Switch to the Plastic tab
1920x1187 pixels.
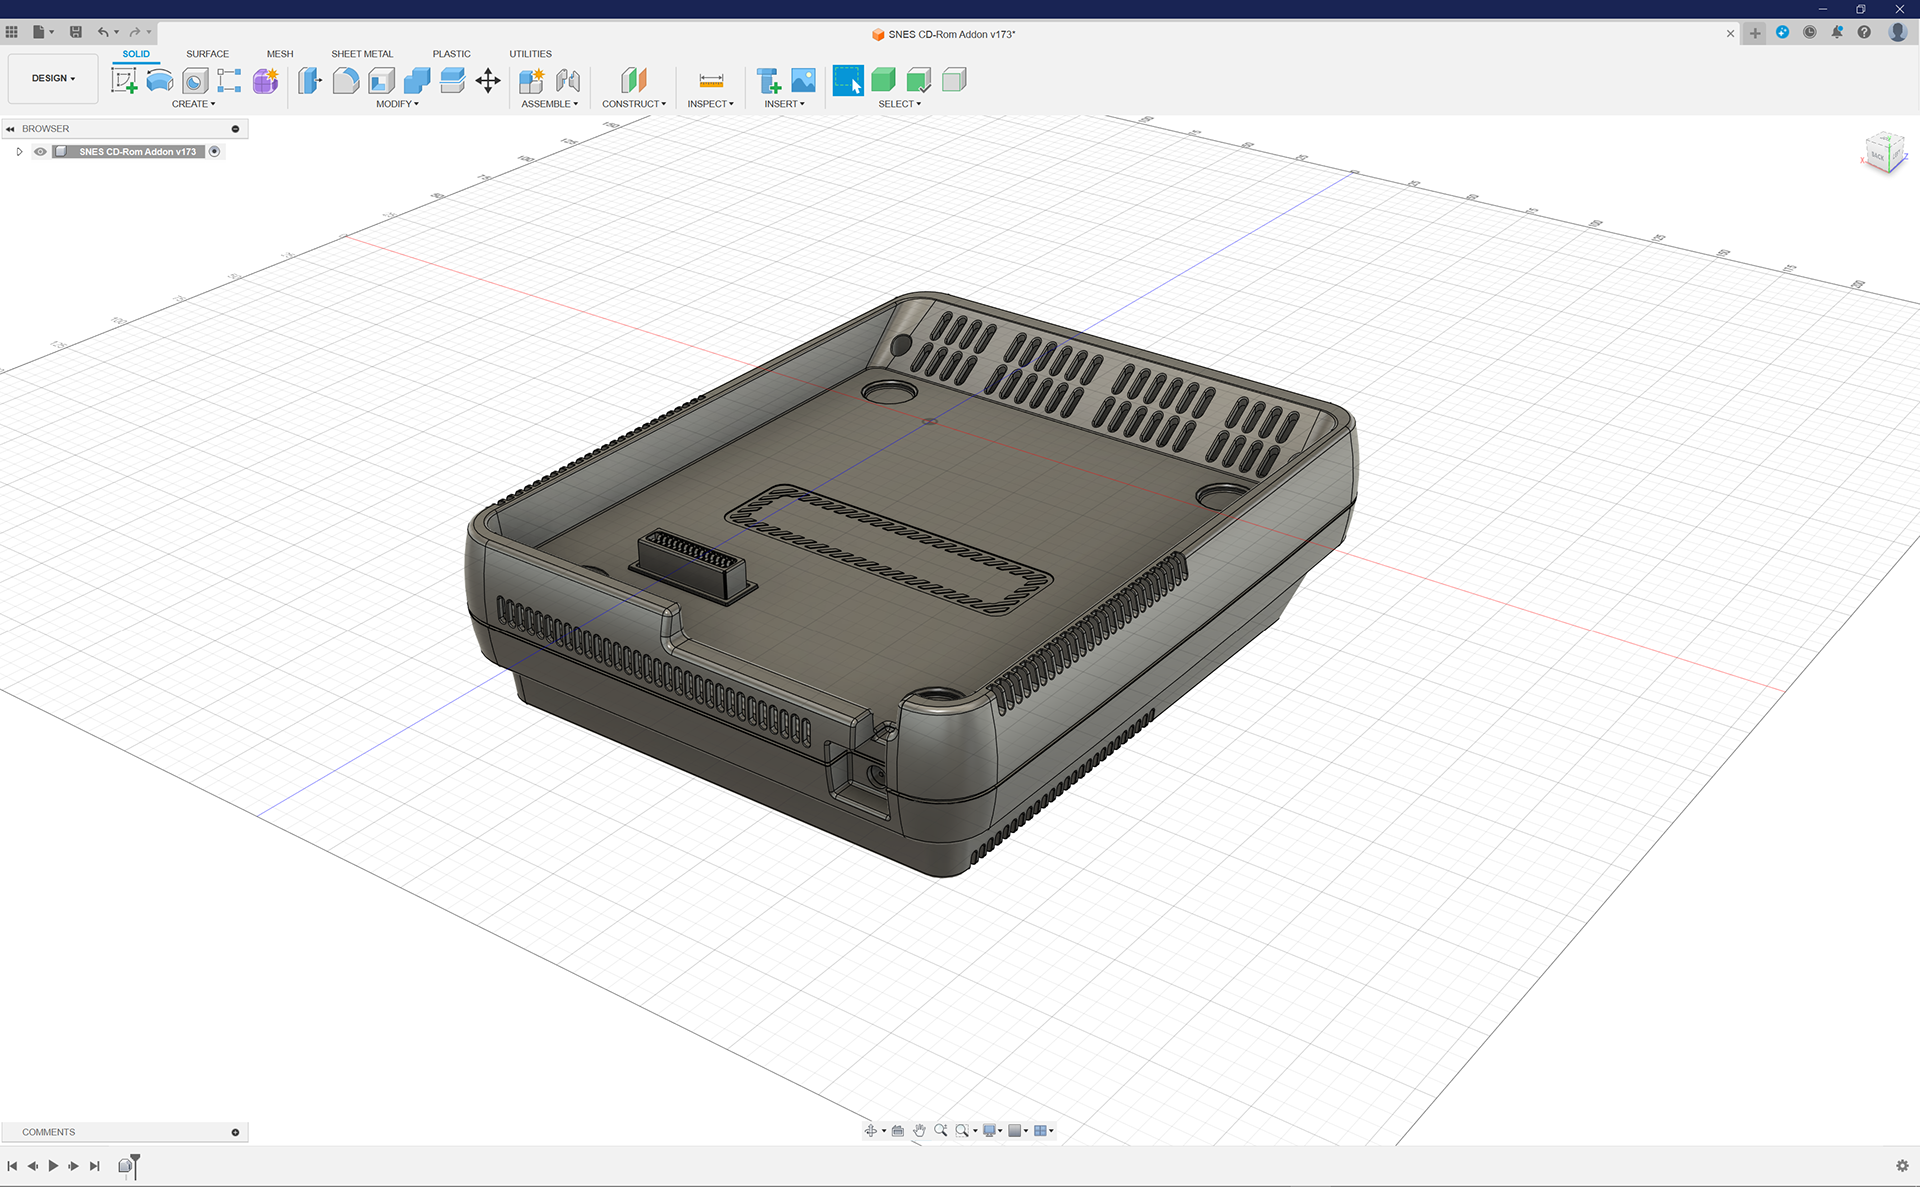point(451,54)
